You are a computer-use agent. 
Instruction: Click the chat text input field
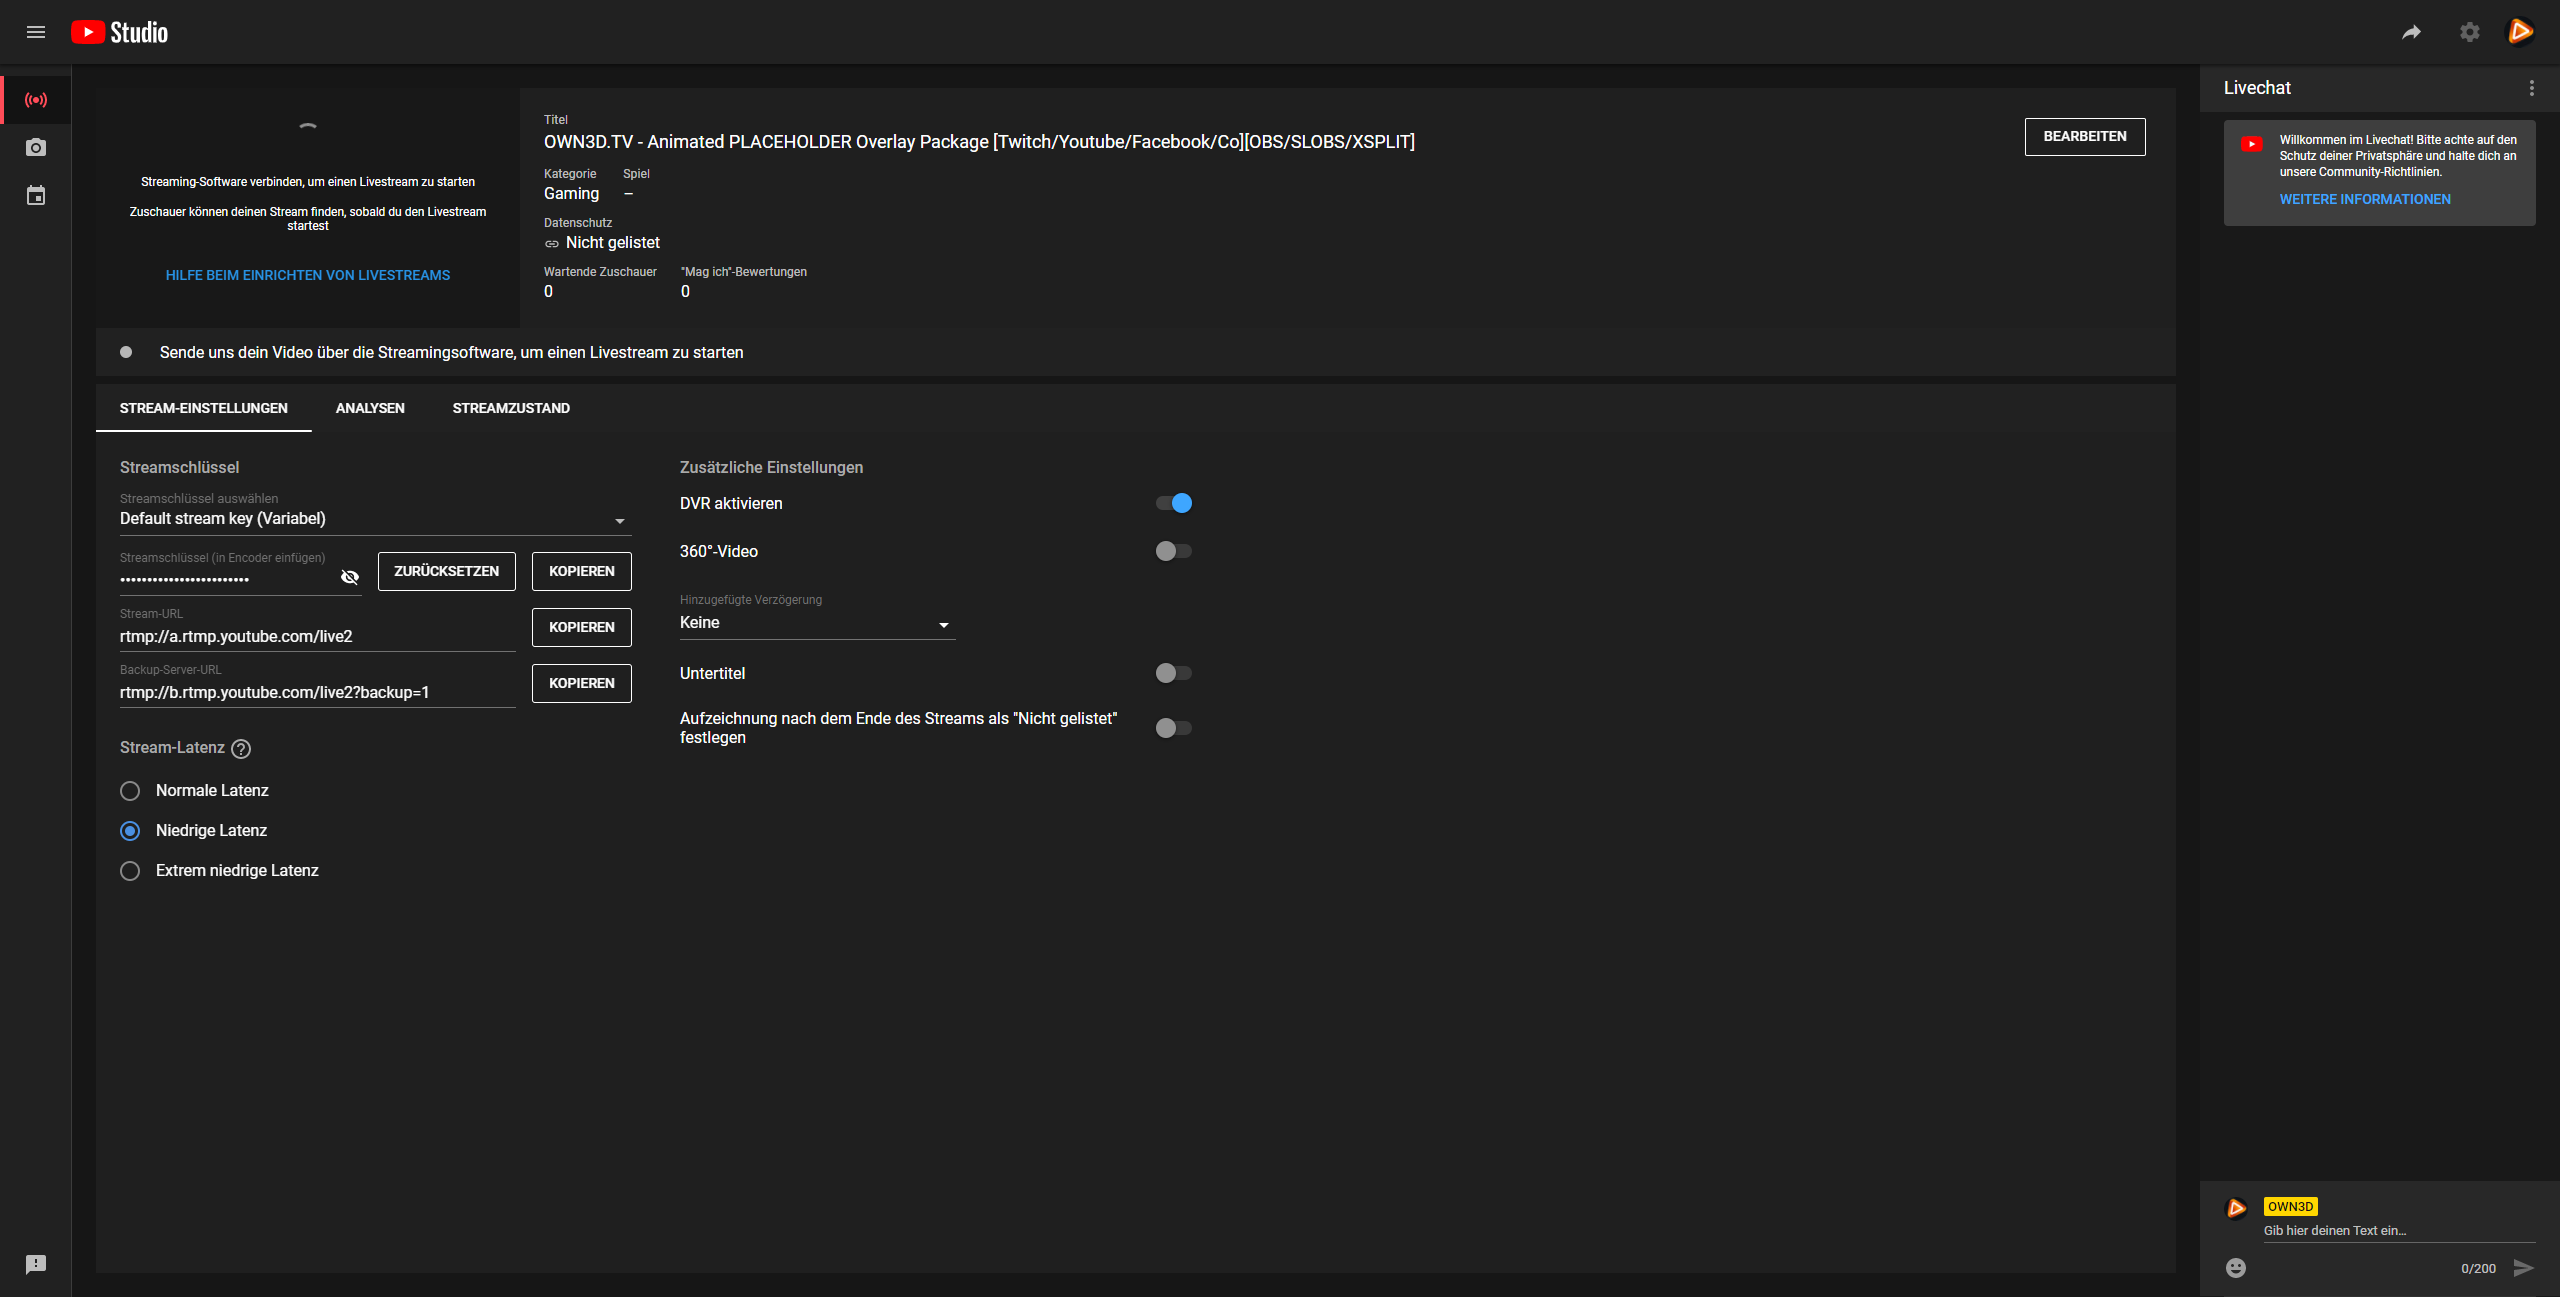click(2396, 1231)
